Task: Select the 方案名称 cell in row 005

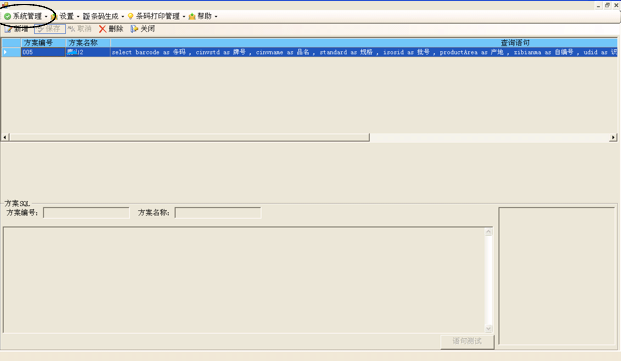Action: [x=88, y=52]
